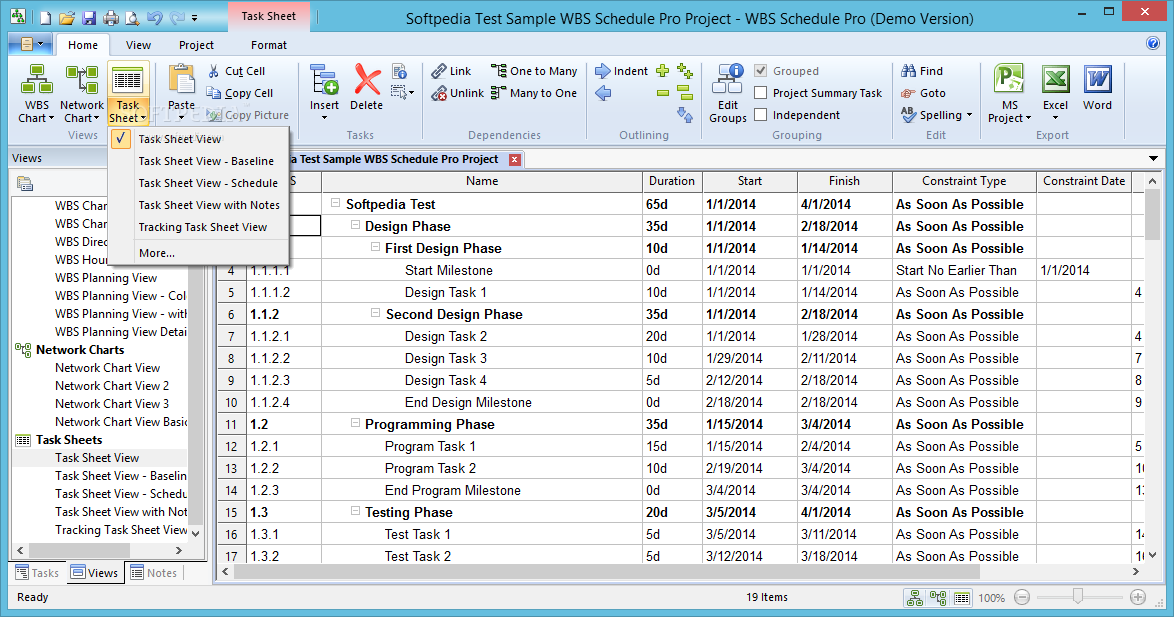Switch to the Tasks pane tab

click(x=37, y=573)
